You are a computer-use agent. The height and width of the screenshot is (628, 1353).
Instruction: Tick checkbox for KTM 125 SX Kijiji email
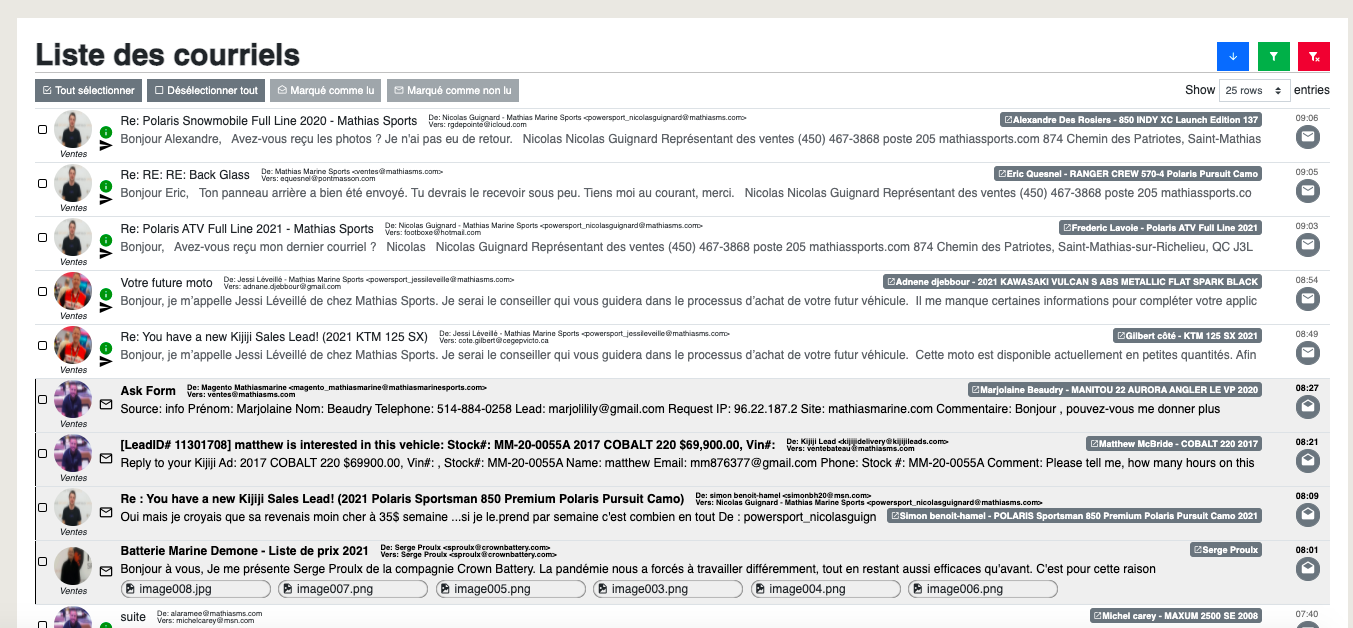pos(42,346)
